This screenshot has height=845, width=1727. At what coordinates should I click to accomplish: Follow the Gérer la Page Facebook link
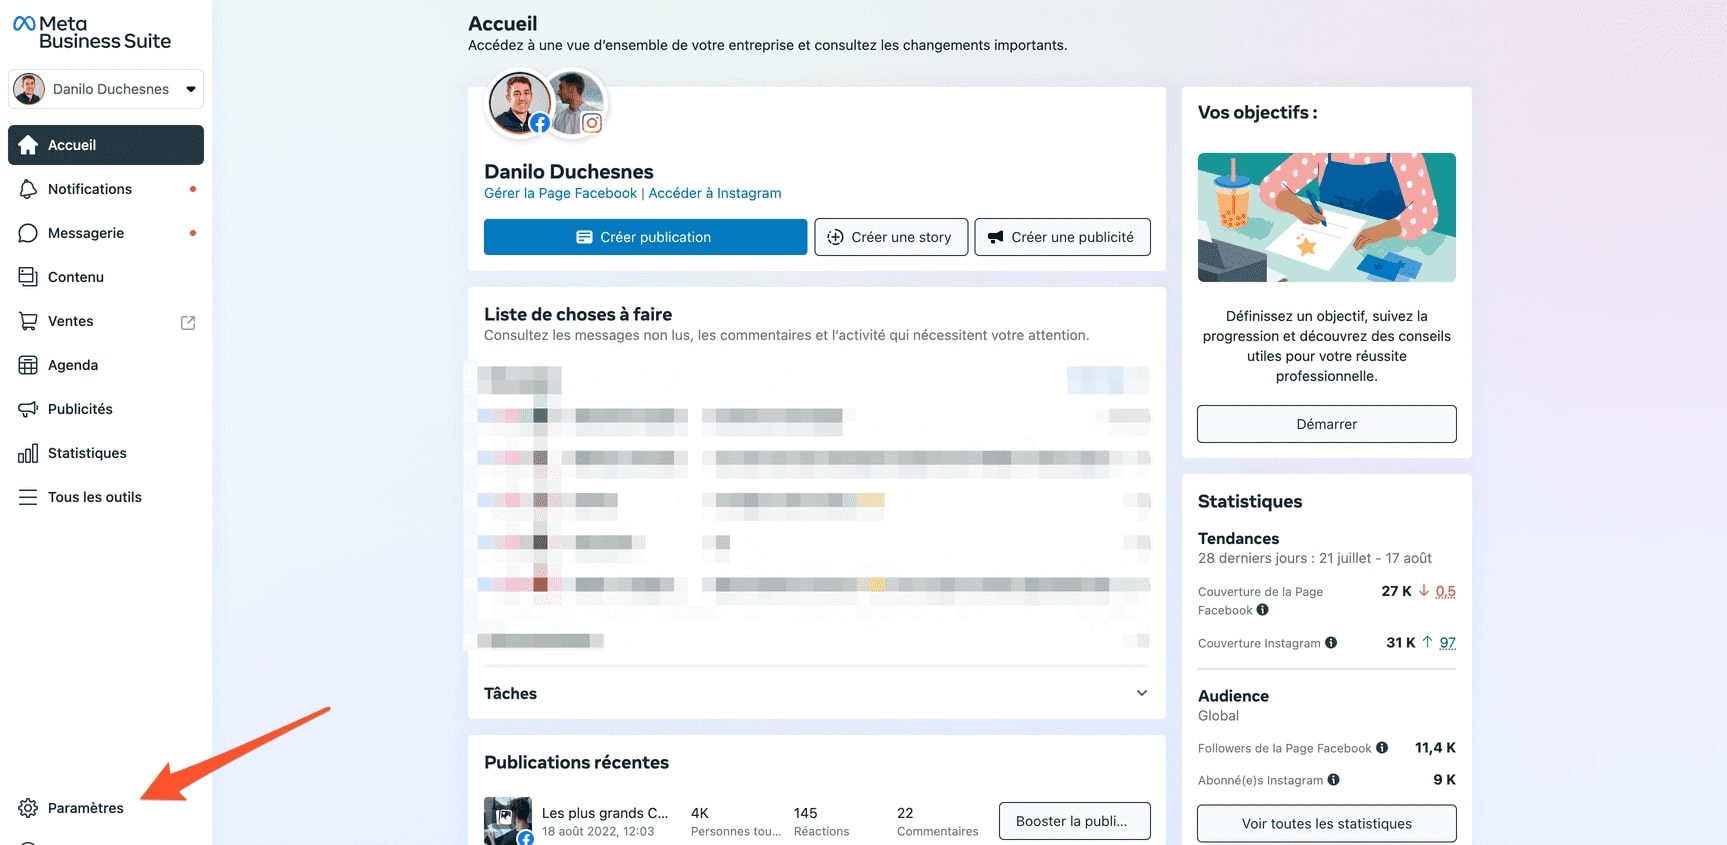pos(560,193)
